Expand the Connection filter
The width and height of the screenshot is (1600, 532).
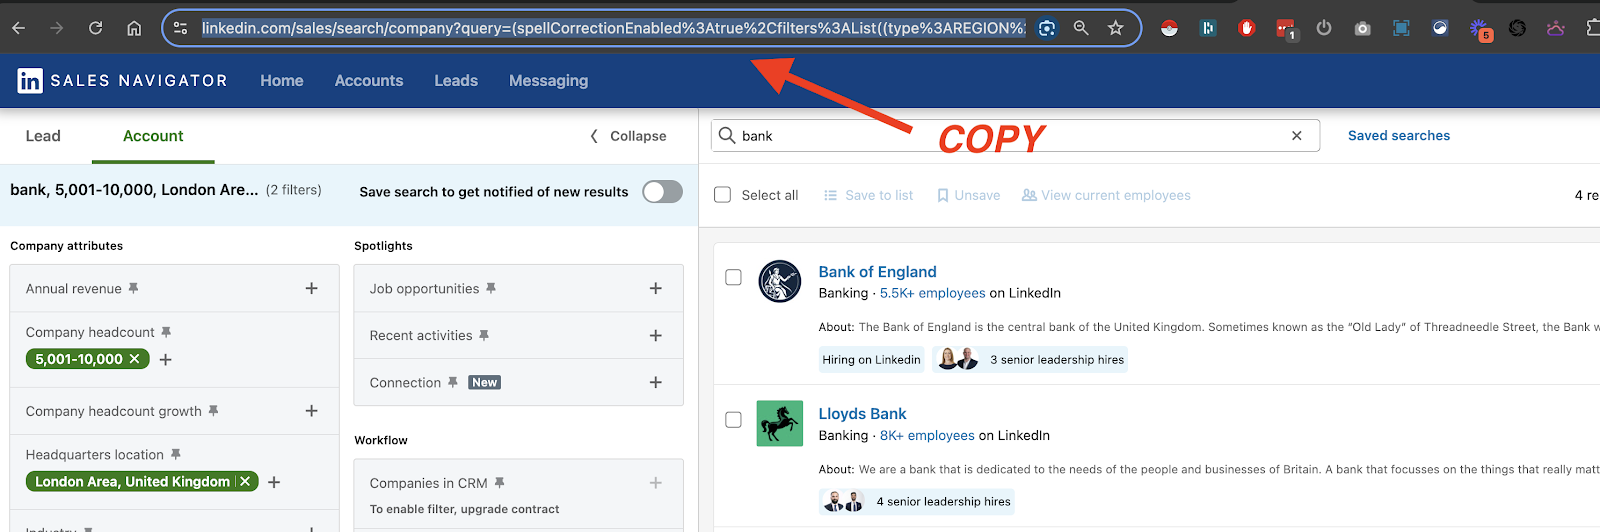click(656, 382)
